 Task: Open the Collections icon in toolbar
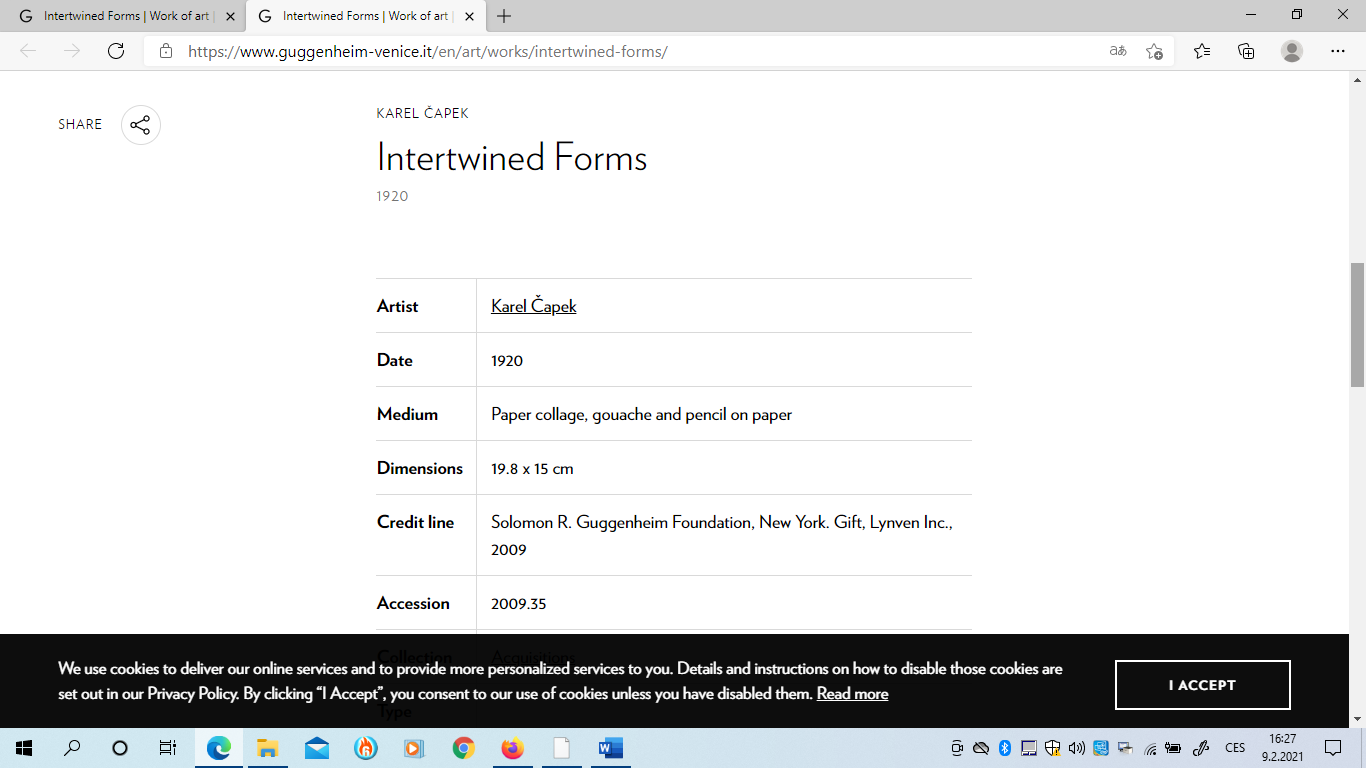click(1246, 51)
